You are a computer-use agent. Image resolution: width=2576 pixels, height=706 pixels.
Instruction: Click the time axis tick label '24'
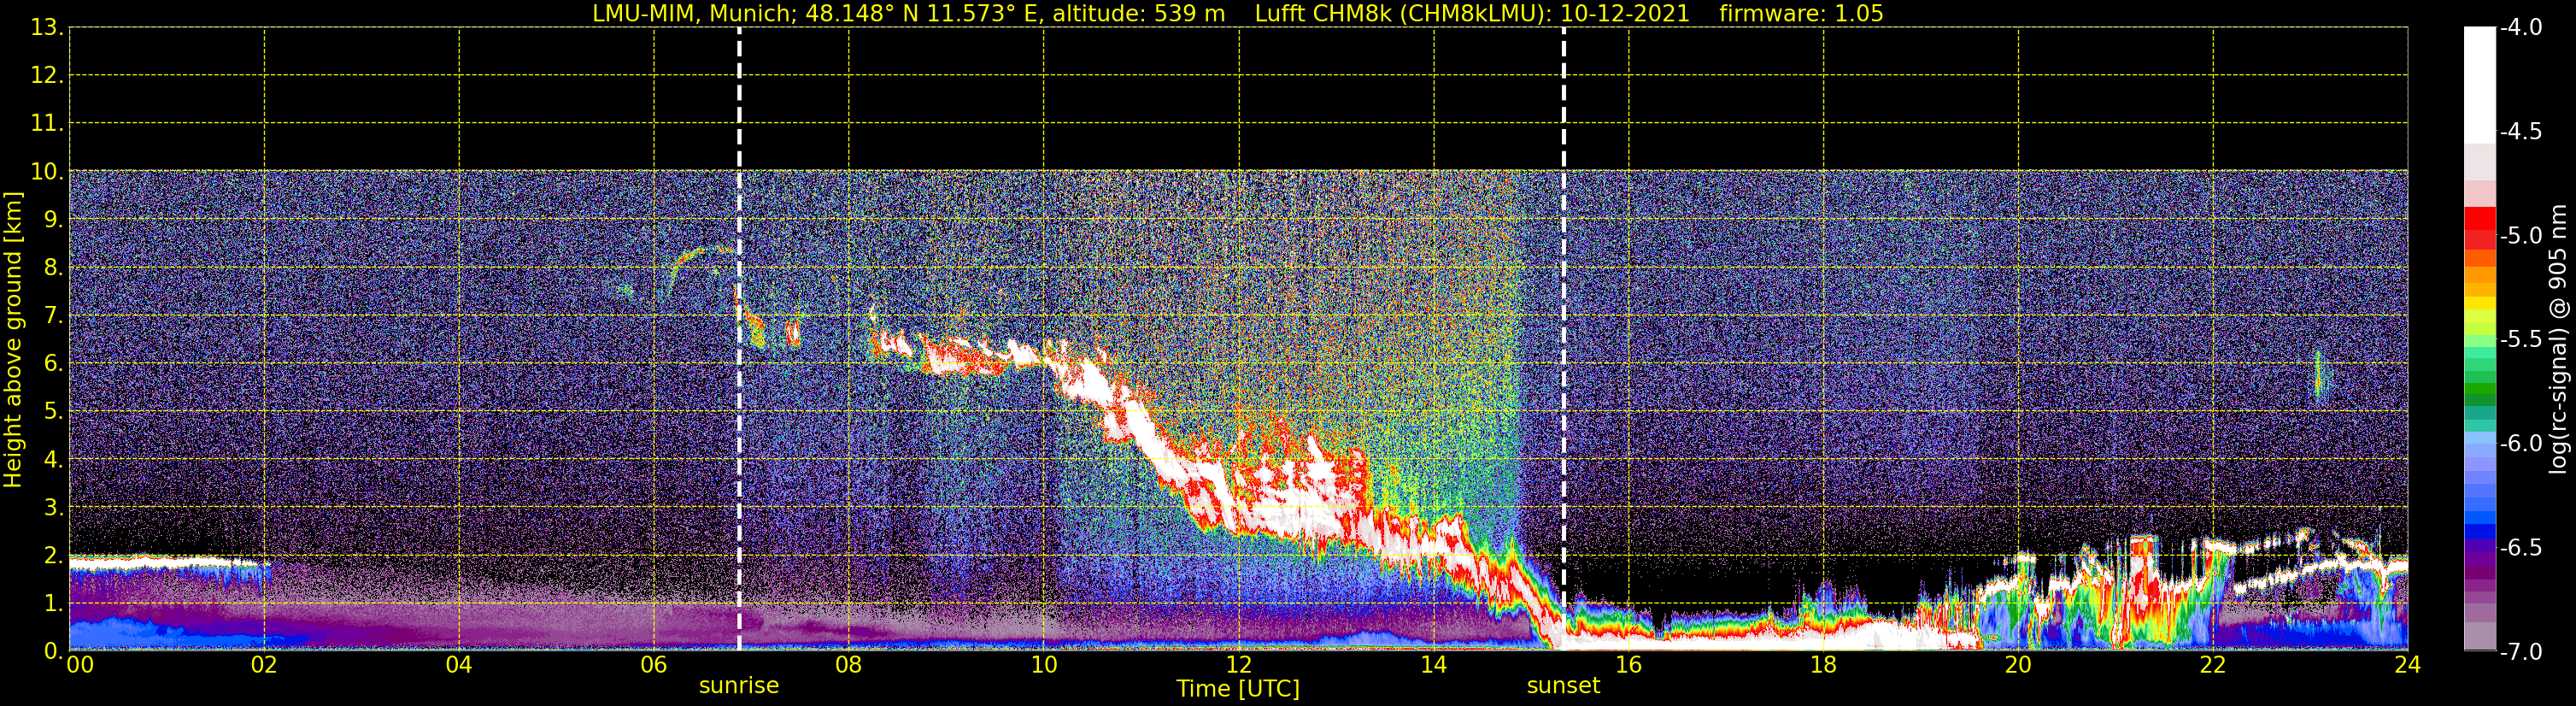[2408, 666]
